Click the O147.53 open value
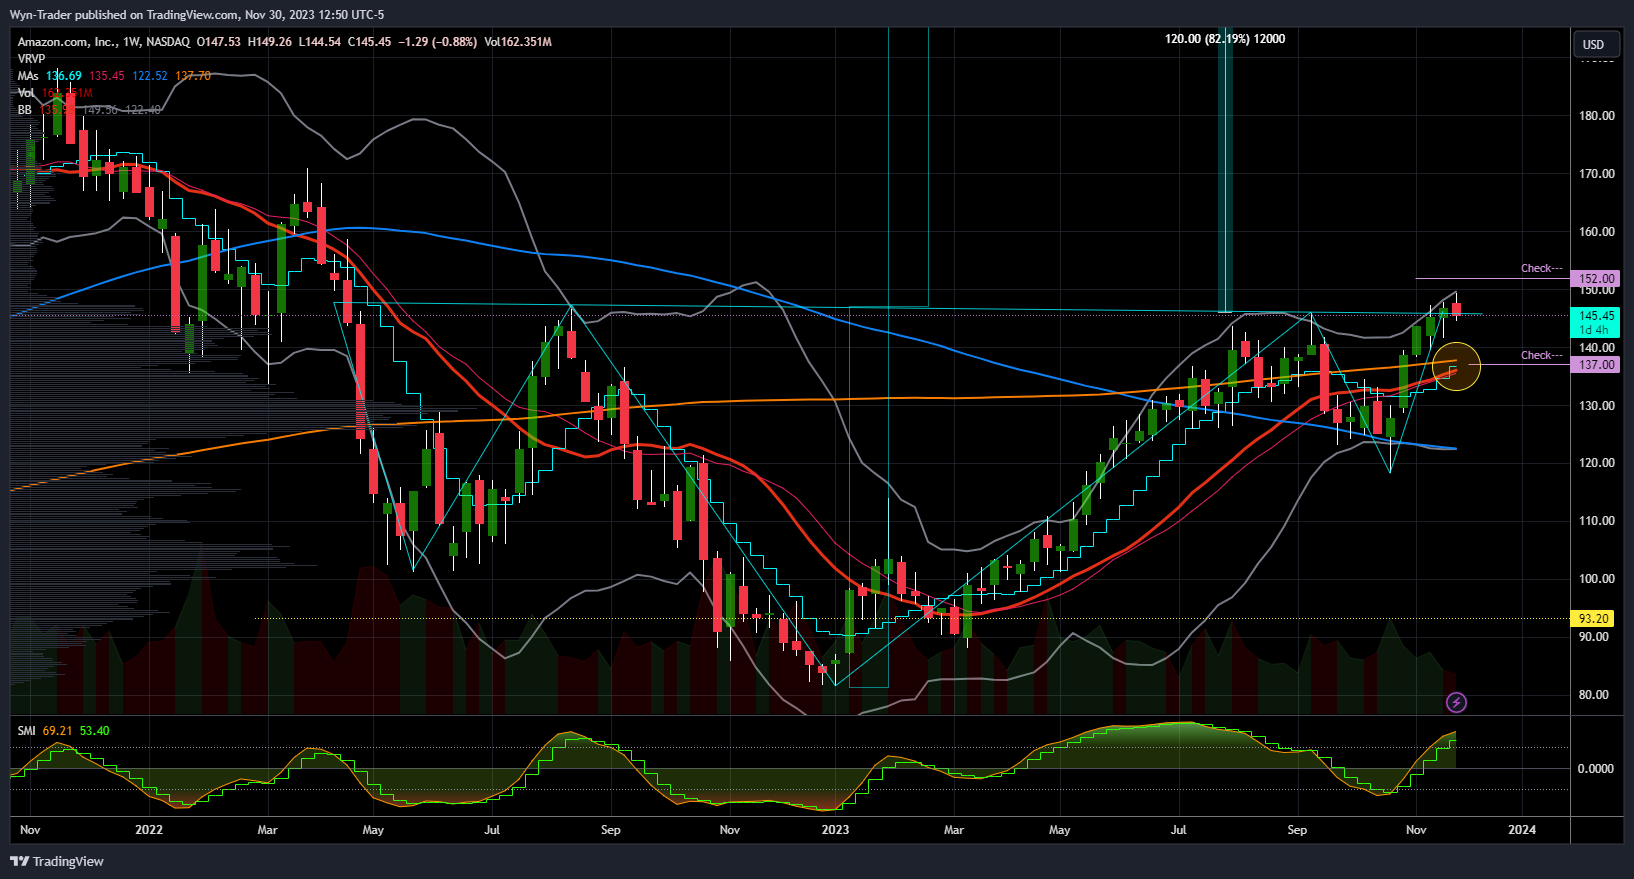 [x=218, y=42]
